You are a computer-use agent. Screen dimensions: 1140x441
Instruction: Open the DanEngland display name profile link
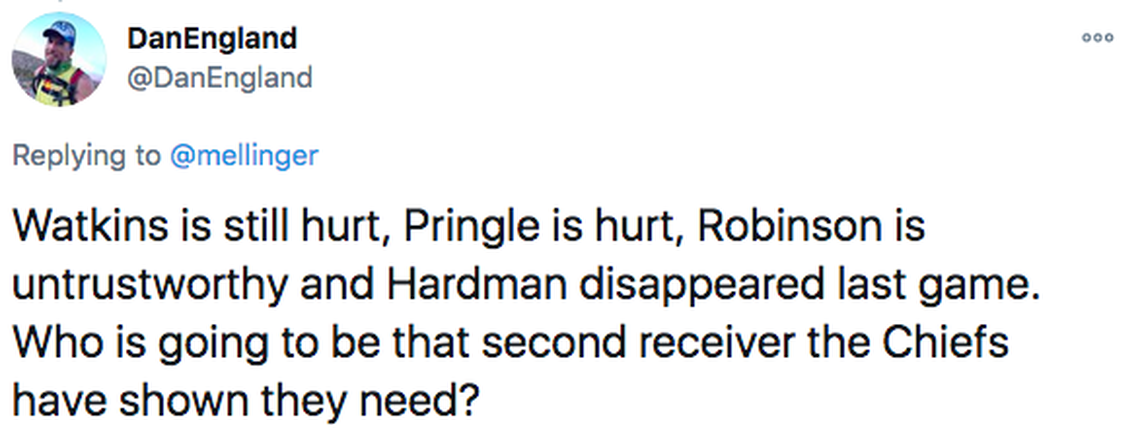tap(212, 39)
